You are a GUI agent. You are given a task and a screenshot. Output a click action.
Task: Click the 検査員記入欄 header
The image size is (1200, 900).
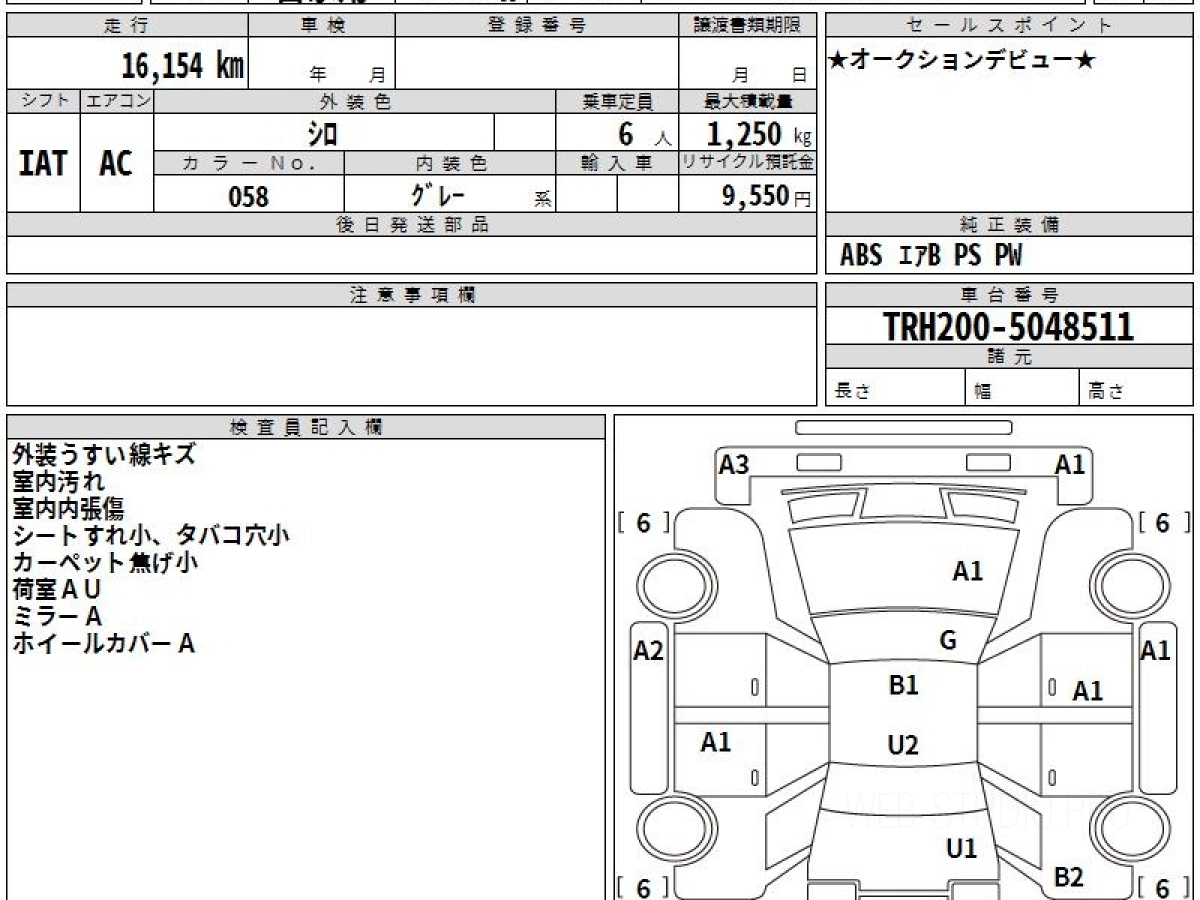tap(306, 427)
